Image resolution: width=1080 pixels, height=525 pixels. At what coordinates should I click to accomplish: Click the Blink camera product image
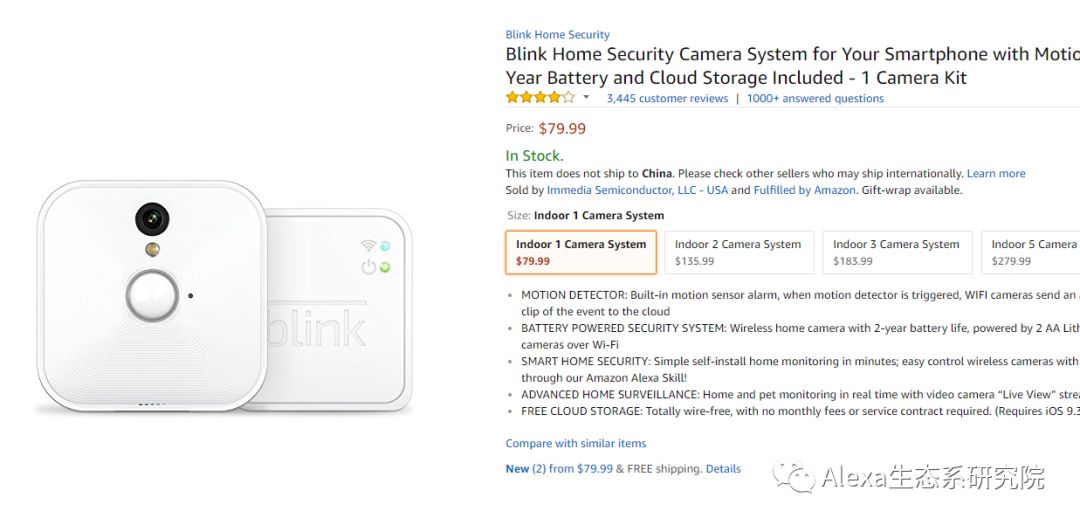pos(152,295)
